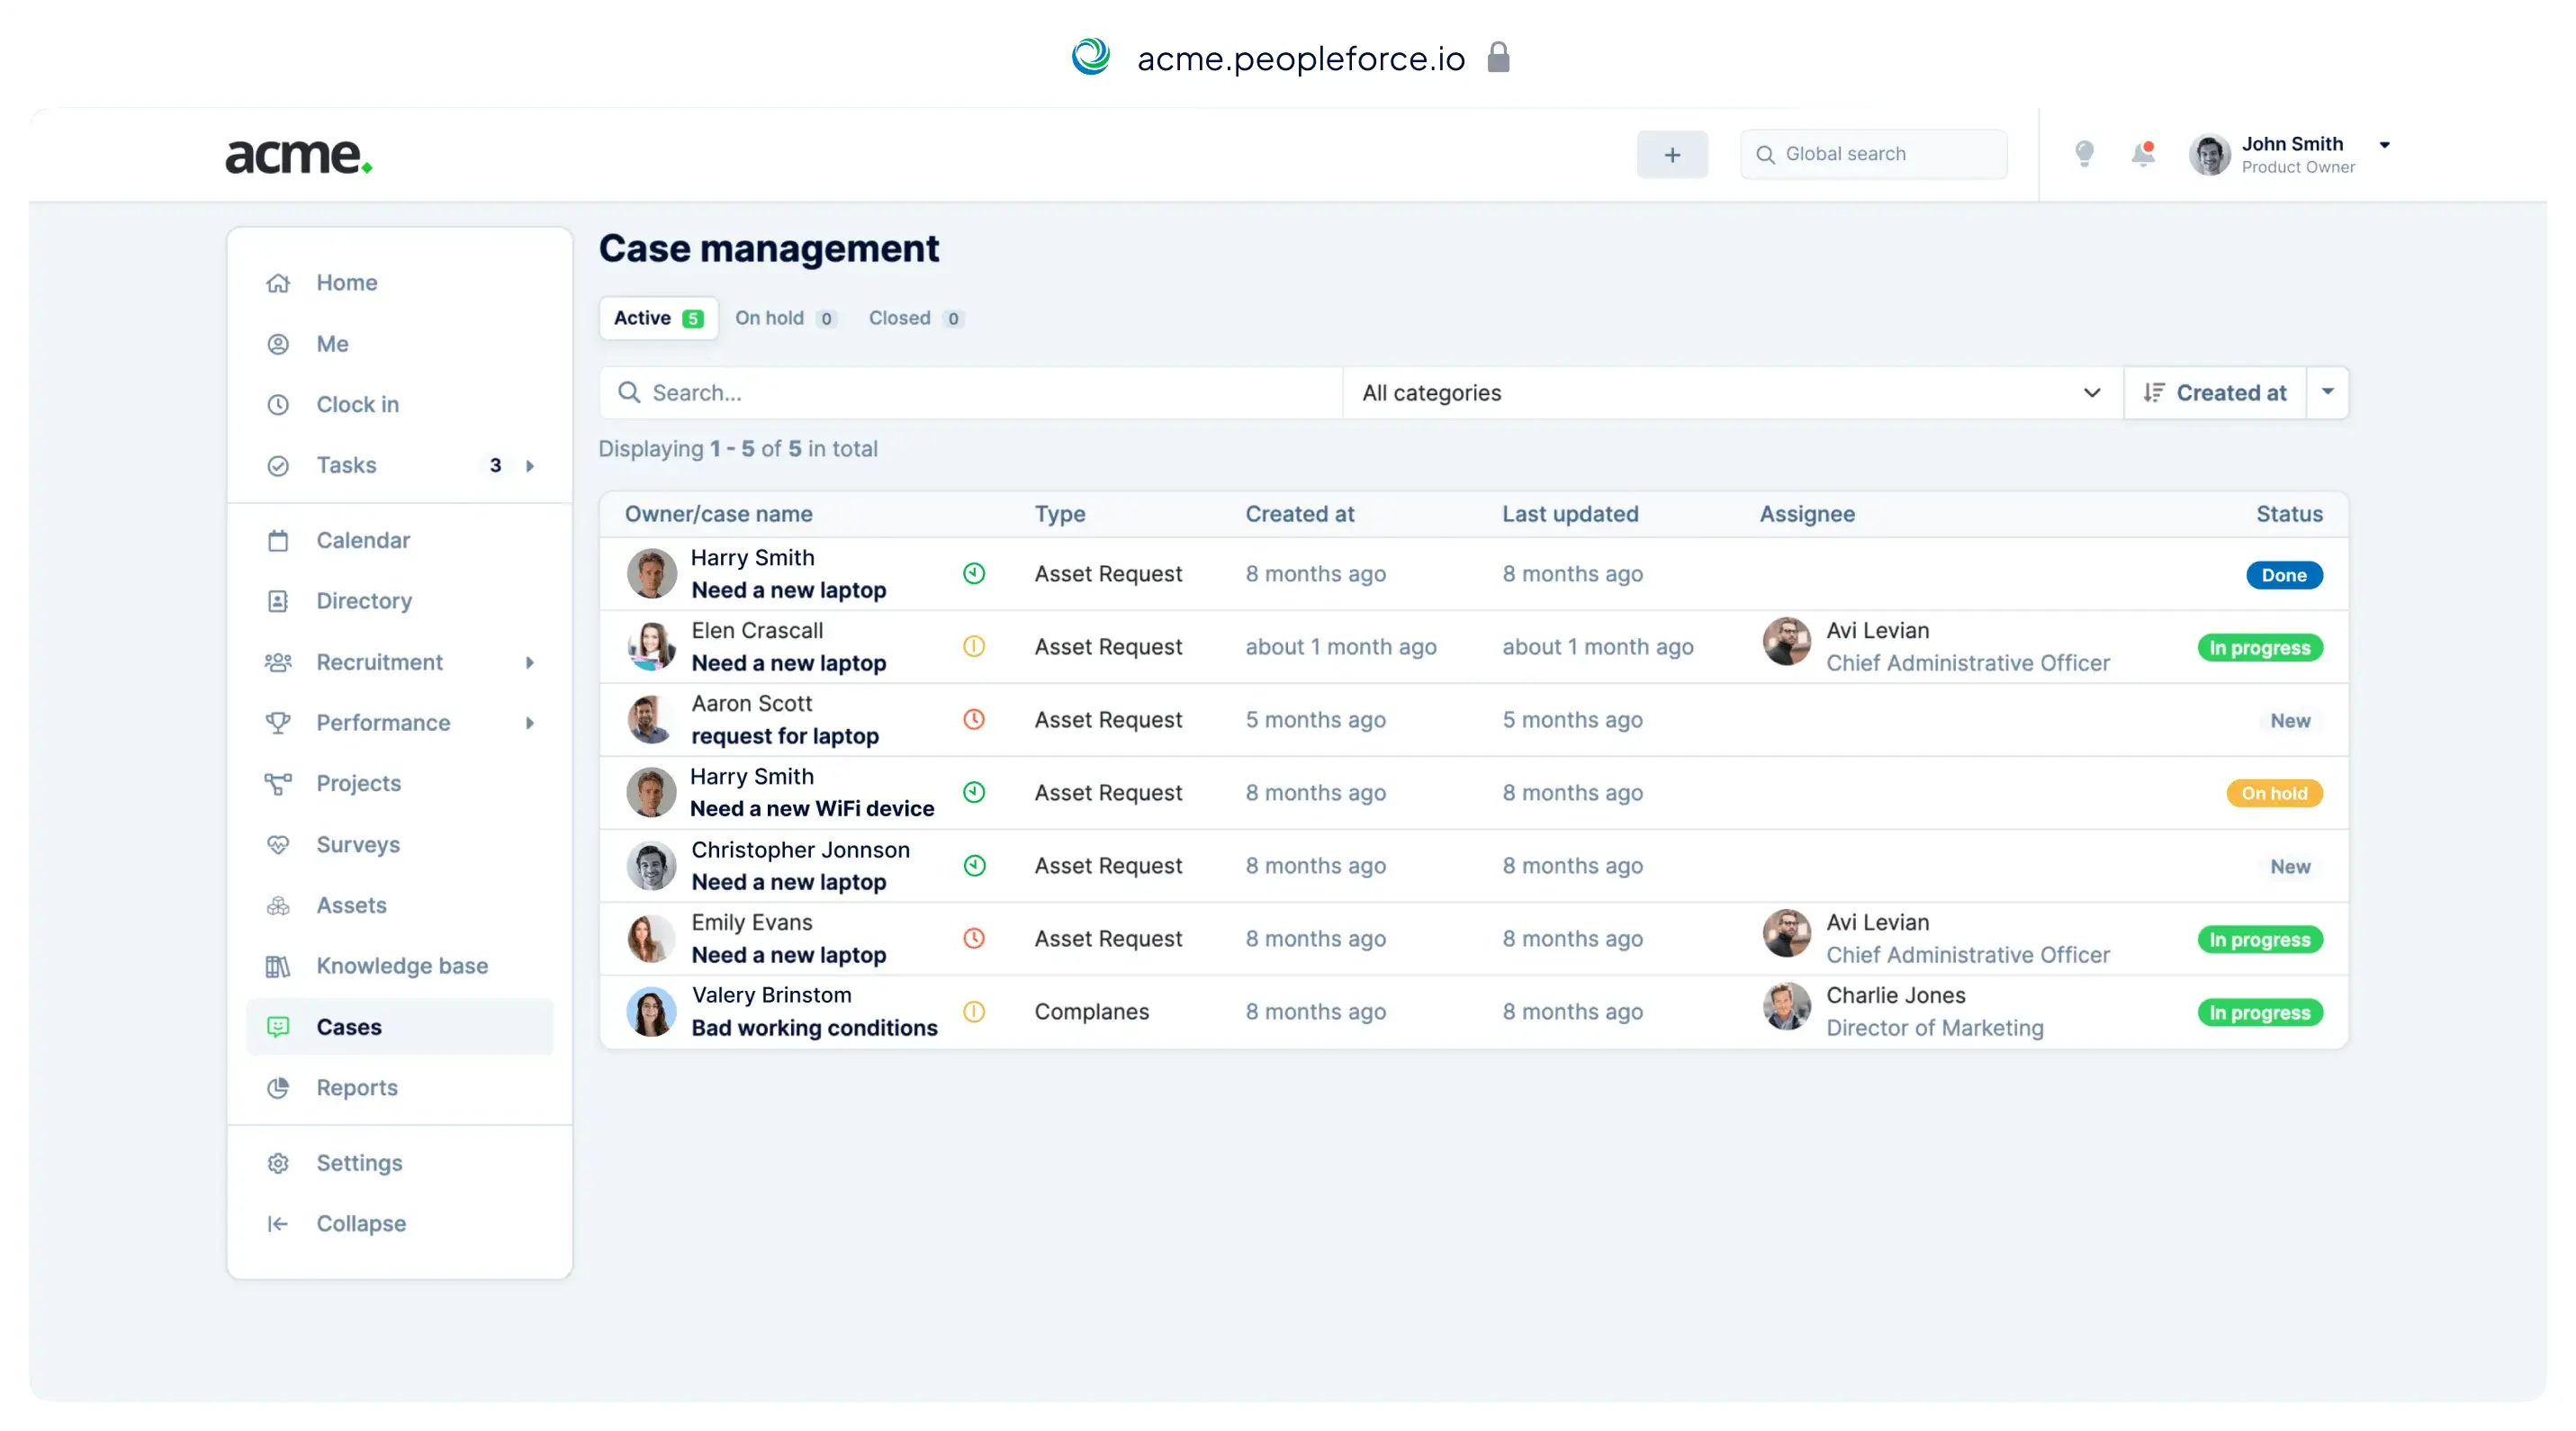
Task: Open the All categories dropdown
Action: point(1731,393)
